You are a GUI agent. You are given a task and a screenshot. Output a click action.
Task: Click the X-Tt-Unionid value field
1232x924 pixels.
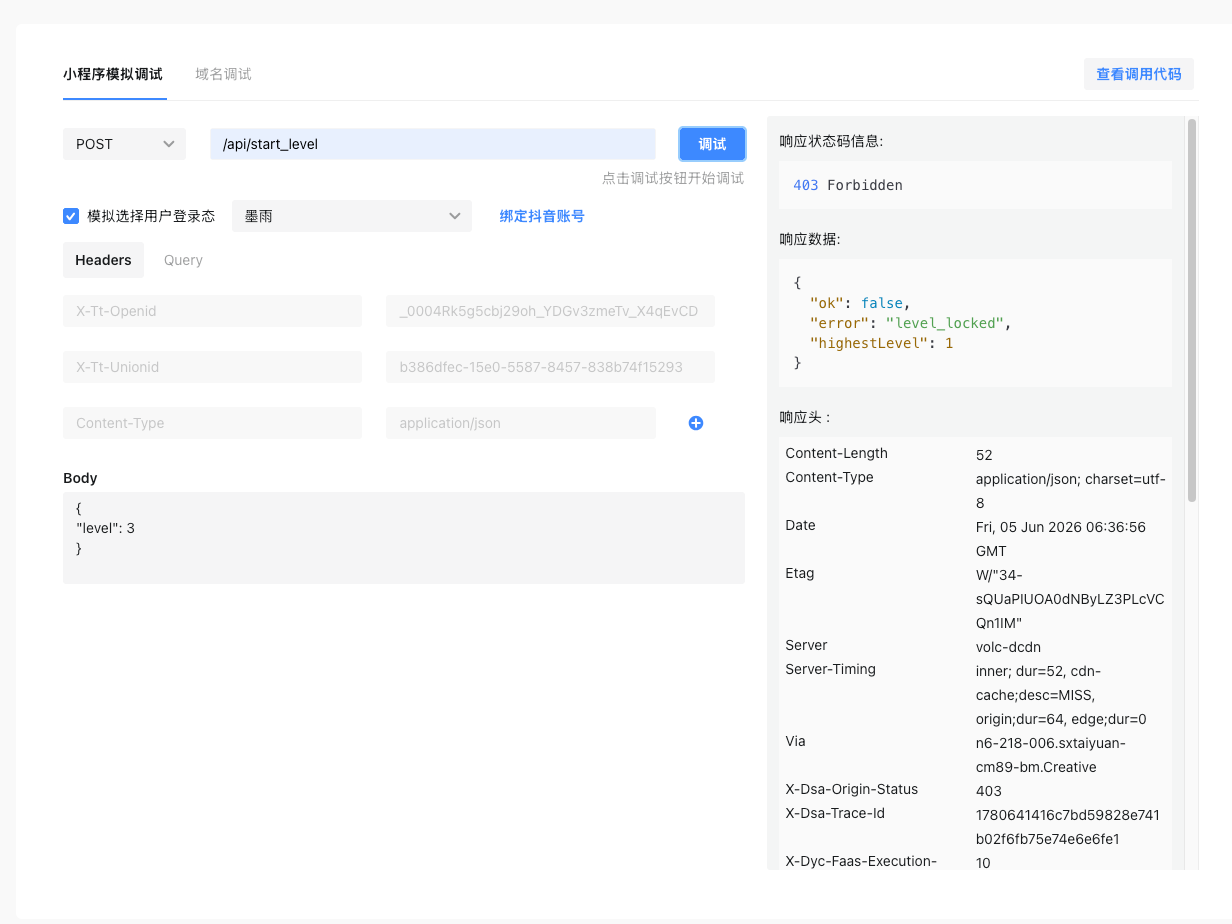coord(550,367)
